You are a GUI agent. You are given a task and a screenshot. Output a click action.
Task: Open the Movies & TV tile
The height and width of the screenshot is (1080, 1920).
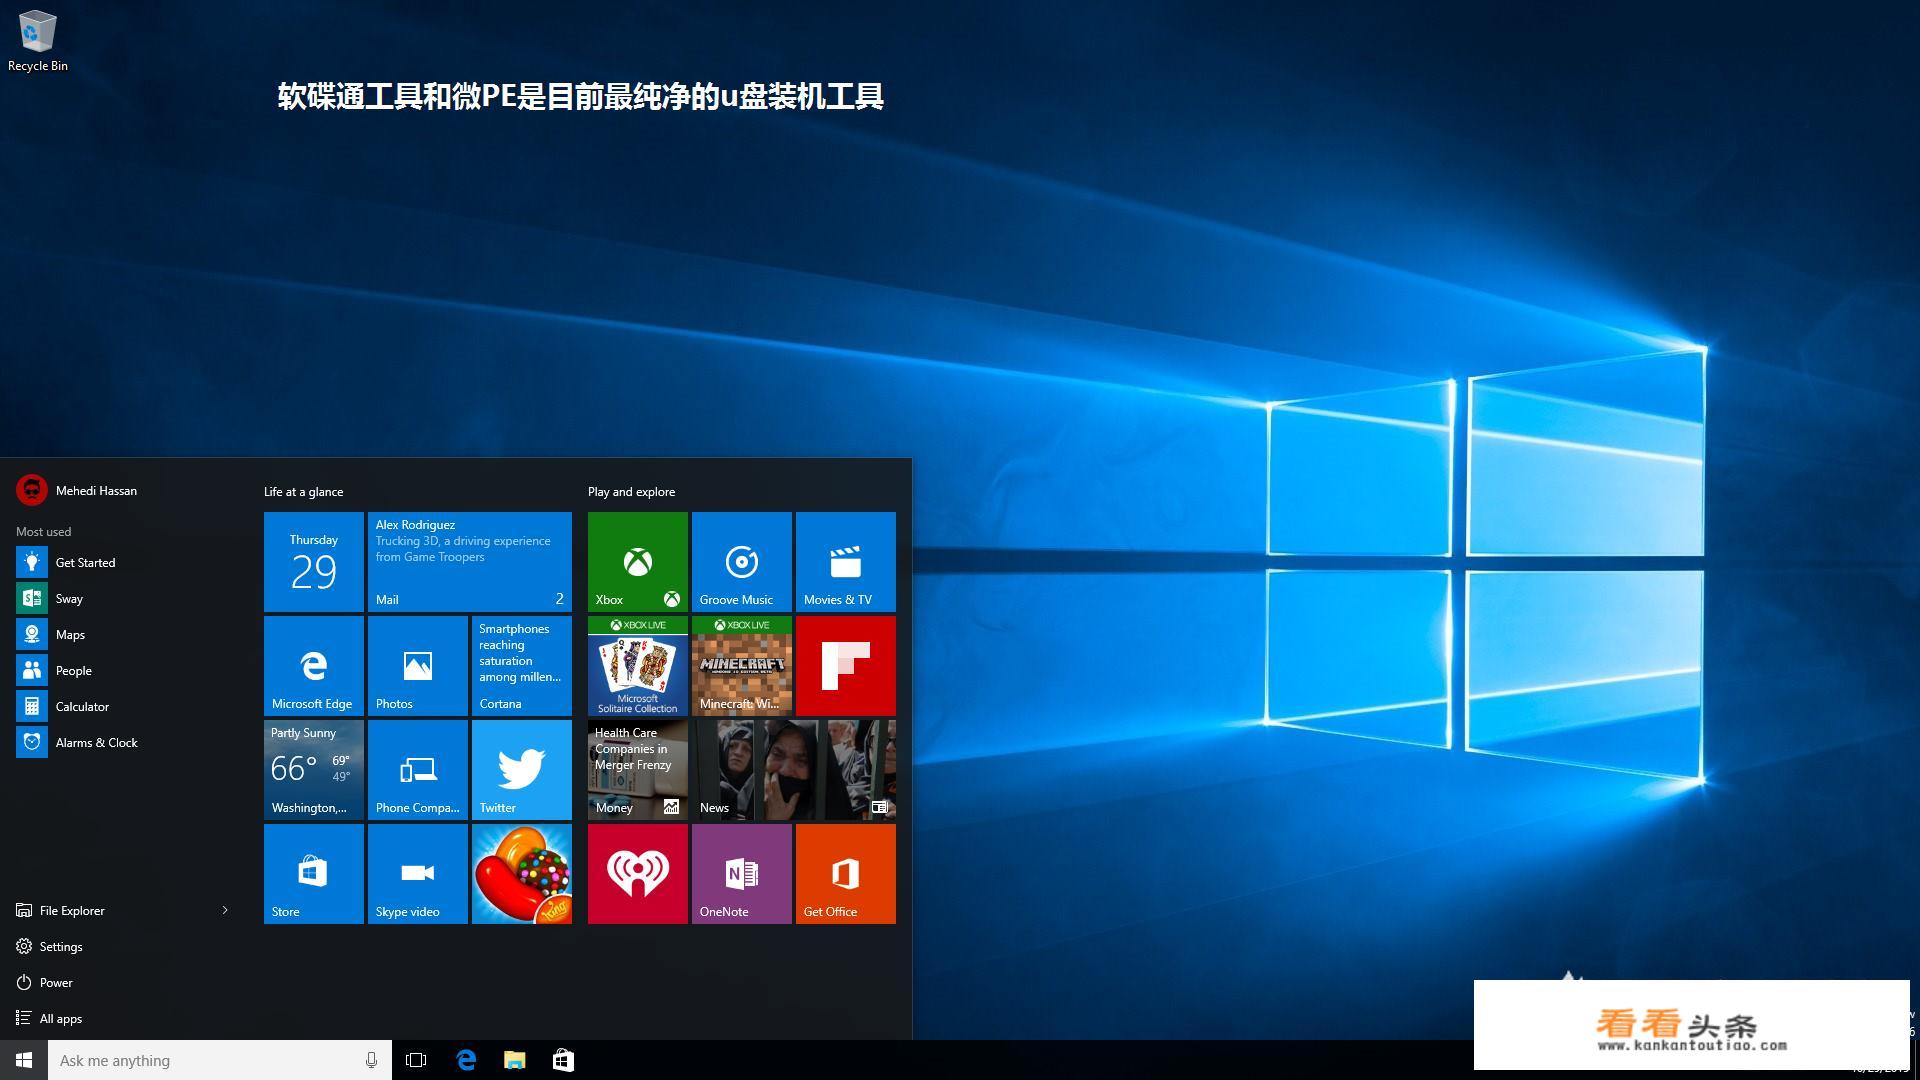point(846,562)
